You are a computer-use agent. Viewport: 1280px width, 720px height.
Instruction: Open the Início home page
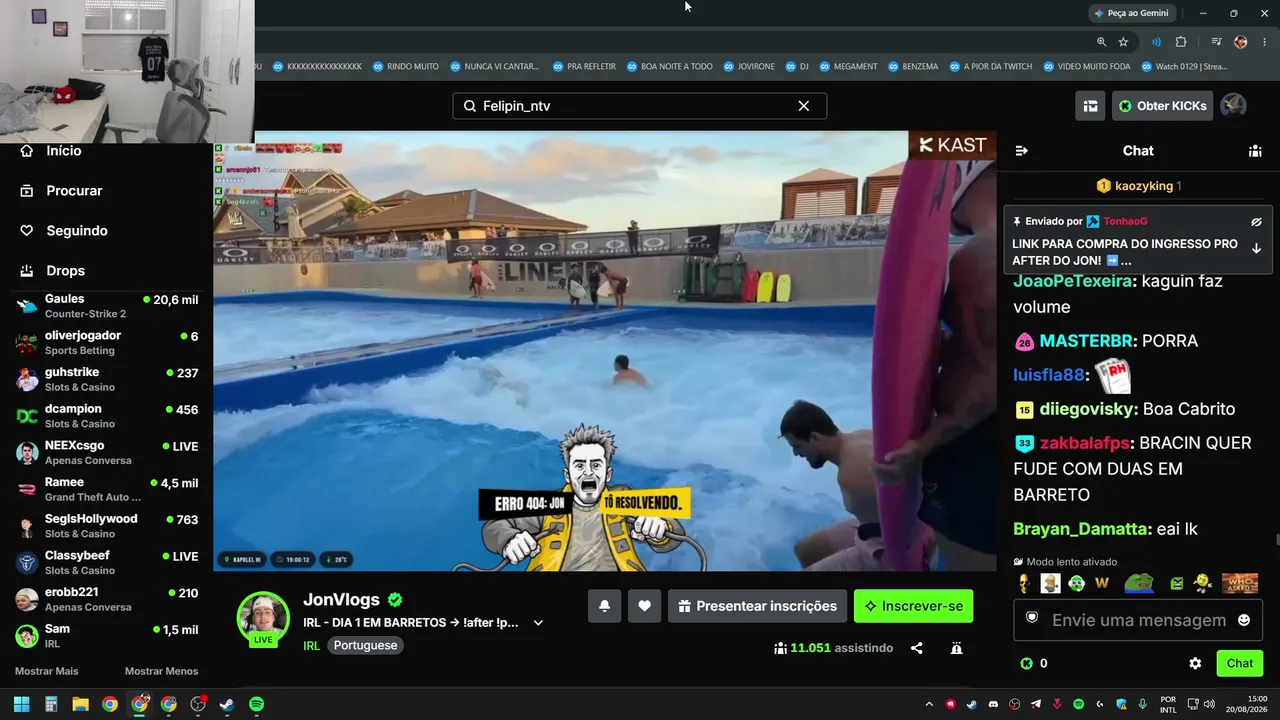pos(64,151)
